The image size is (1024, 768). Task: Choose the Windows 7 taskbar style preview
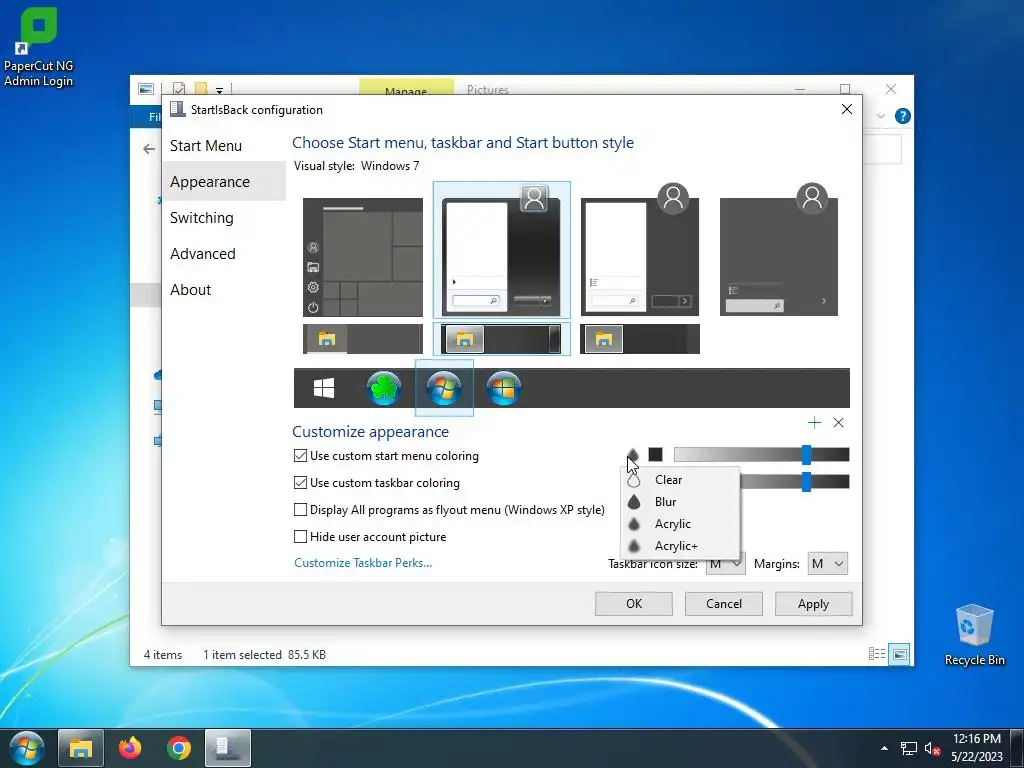pyautogui.click(x=502, y=339)
